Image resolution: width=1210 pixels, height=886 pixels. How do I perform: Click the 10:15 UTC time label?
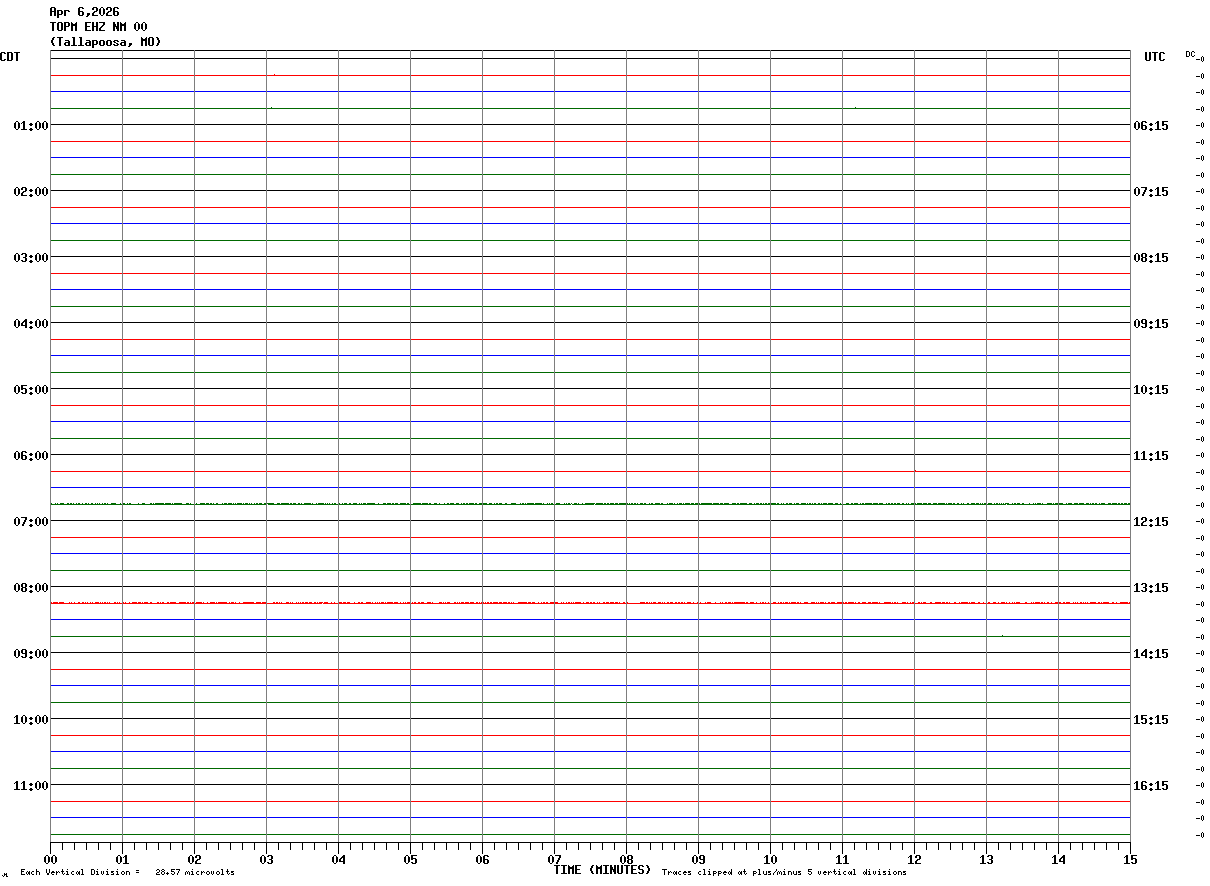click(x=1150, y=389)
